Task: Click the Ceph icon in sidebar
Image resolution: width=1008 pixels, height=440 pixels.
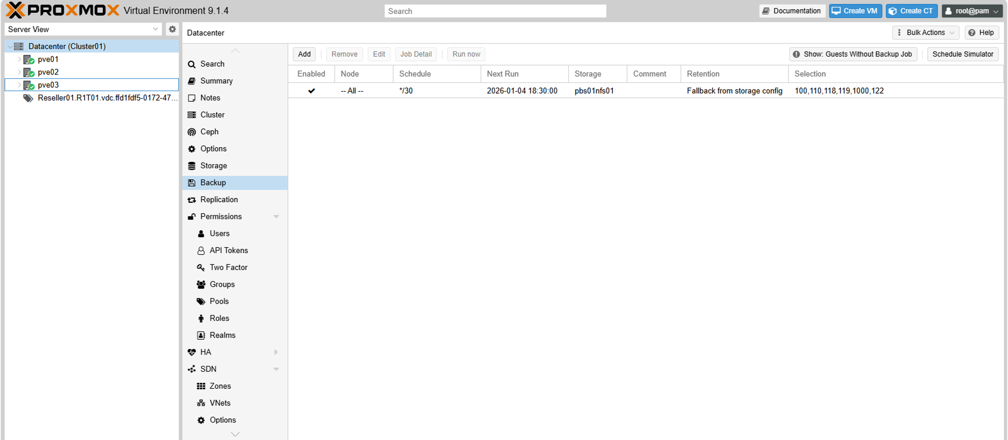Action: (192, 132)
